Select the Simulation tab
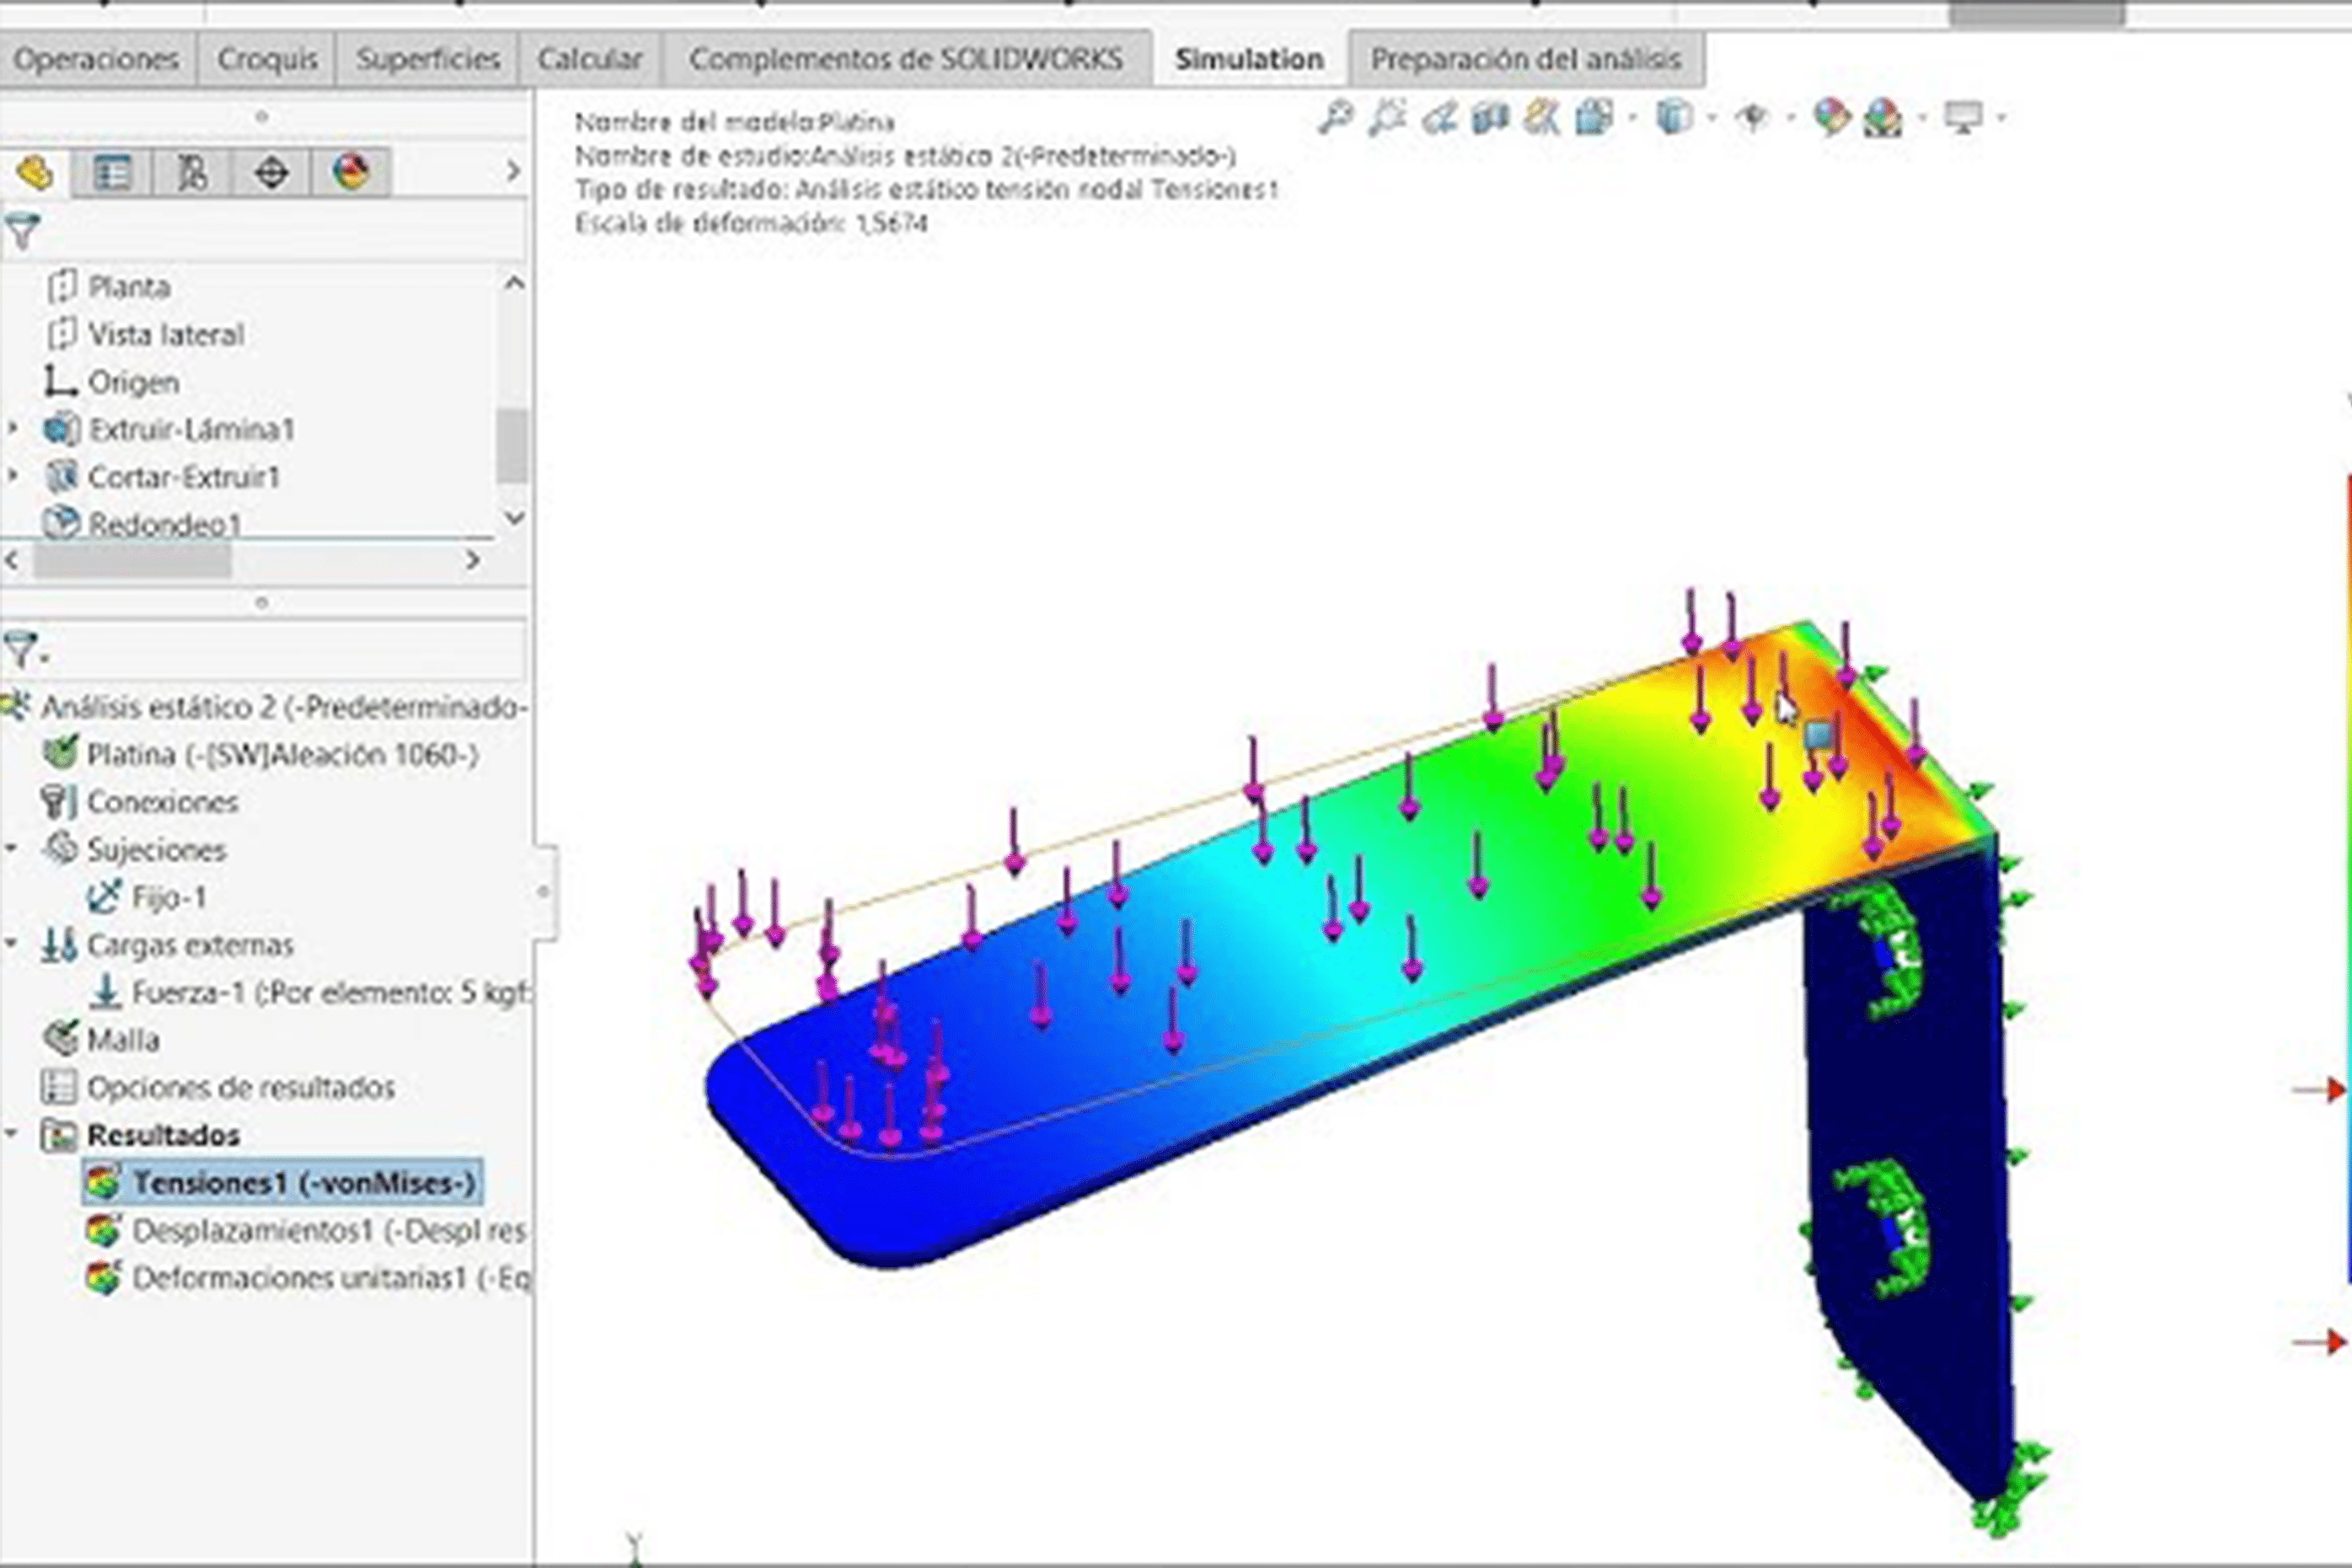The height and width of the screenshot is (1568, 2352). [x=1249, y=59]
